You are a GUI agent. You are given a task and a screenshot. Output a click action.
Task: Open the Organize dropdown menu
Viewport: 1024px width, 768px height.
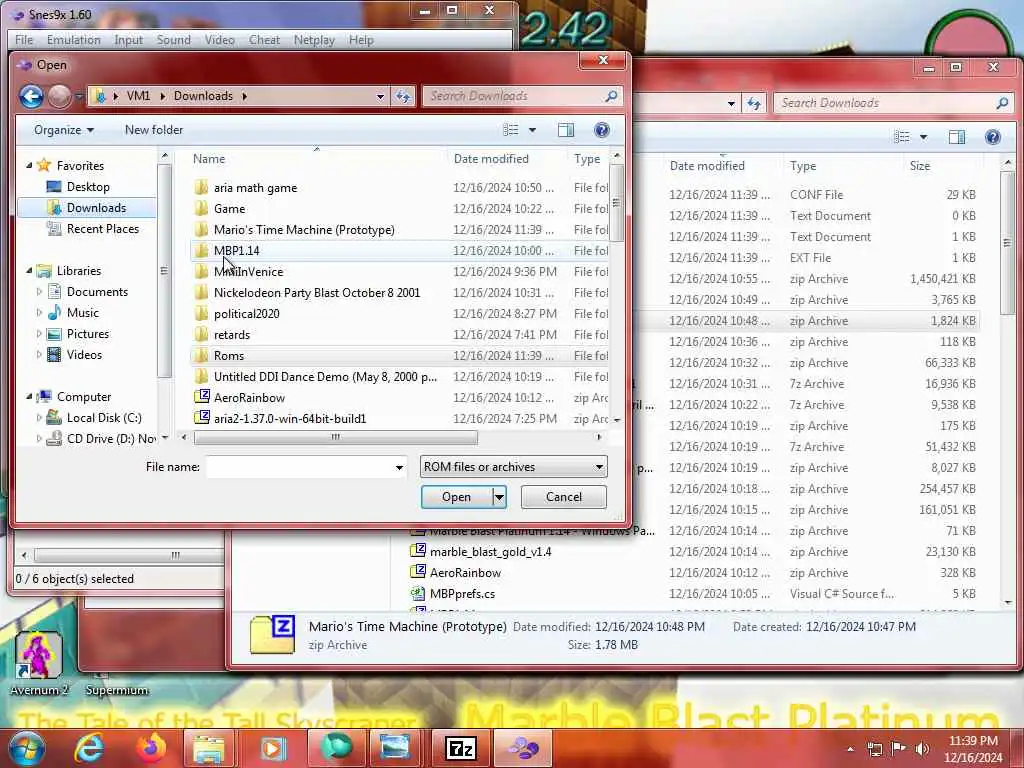(64, 130)
